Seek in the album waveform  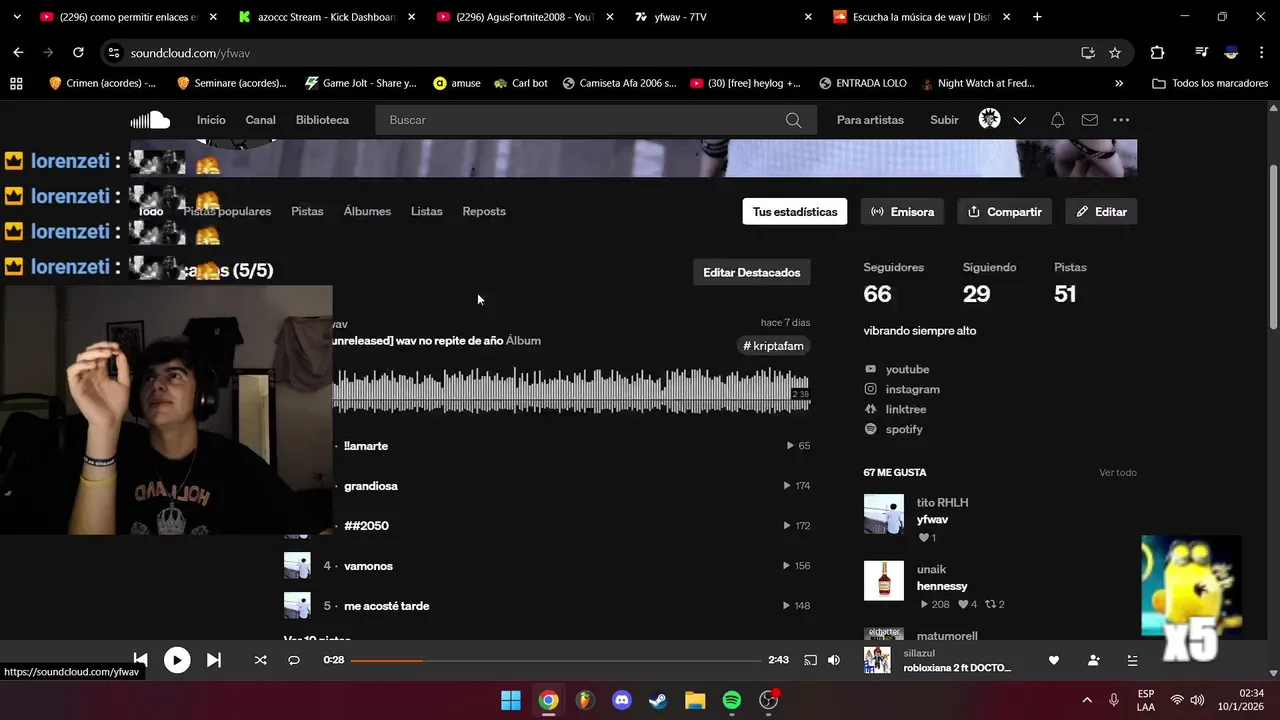click(571, 390)
